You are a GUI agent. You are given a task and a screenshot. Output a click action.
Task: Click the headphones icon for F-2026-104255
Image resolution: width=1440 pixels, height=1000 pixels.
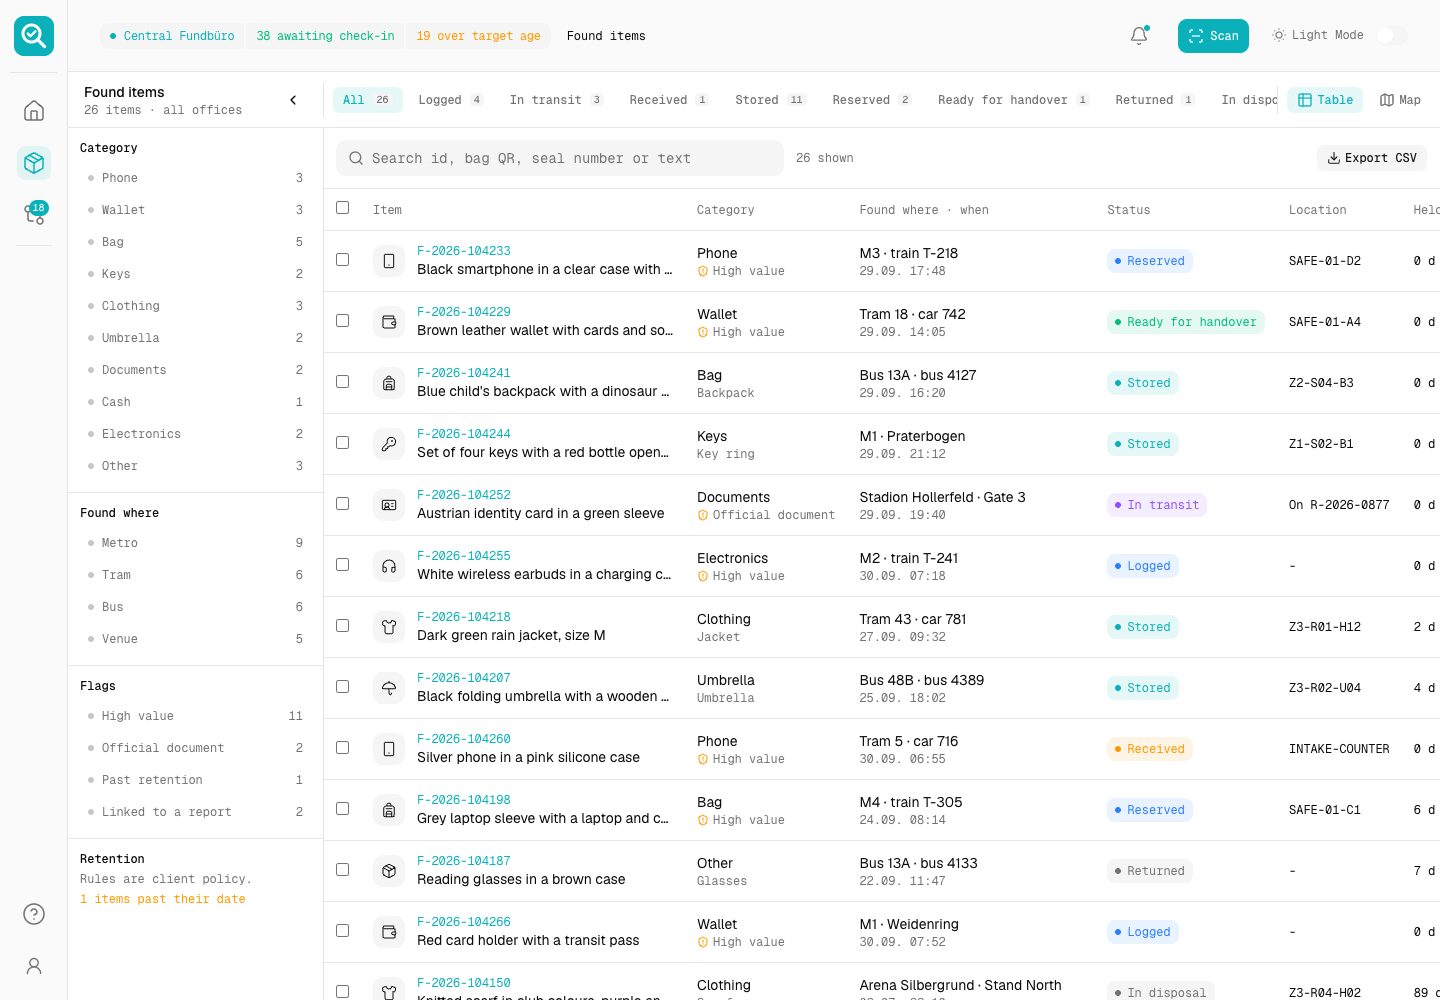[389, 566]
